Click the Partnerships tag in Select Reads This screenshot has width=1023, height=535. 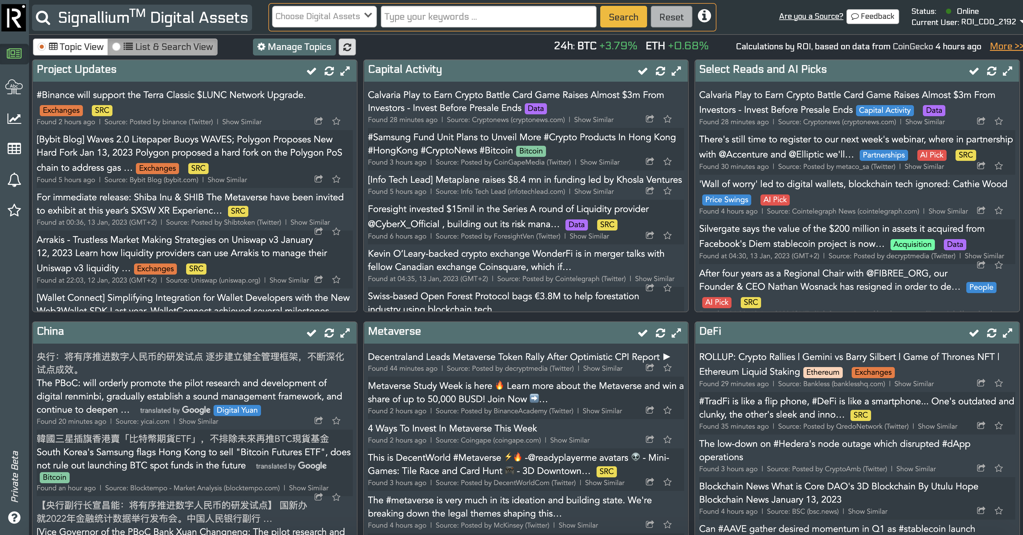tap(883, 155)
